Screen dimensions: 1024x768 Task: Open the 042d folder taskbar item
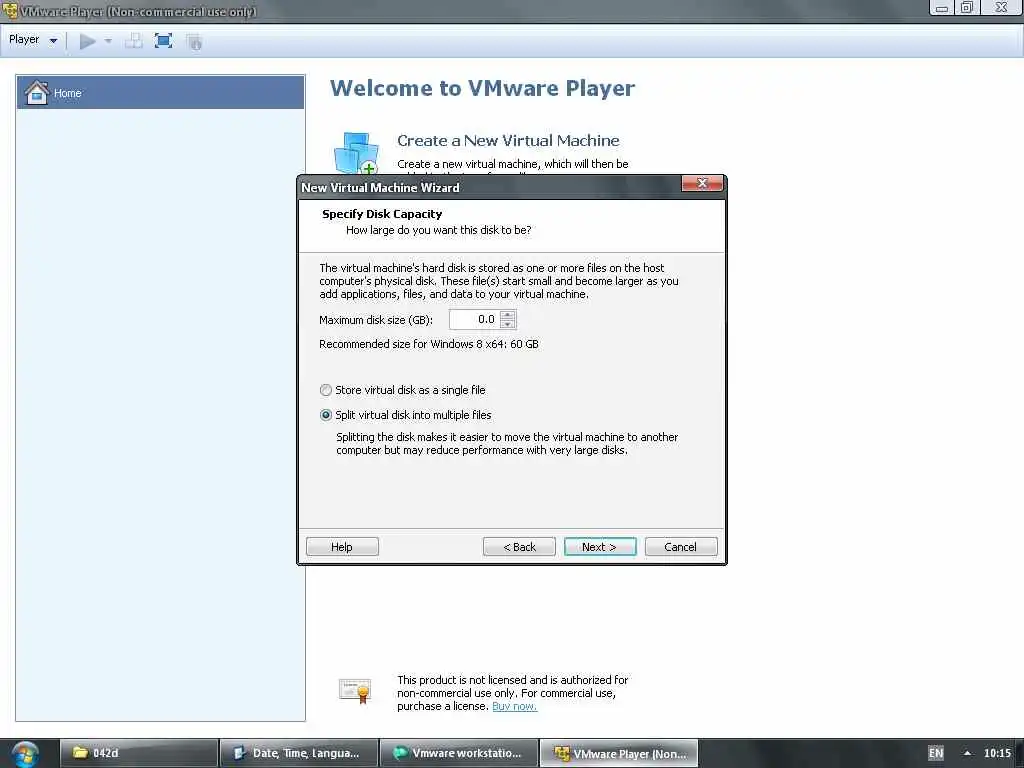pyautogui.click(x=138, y=753)
